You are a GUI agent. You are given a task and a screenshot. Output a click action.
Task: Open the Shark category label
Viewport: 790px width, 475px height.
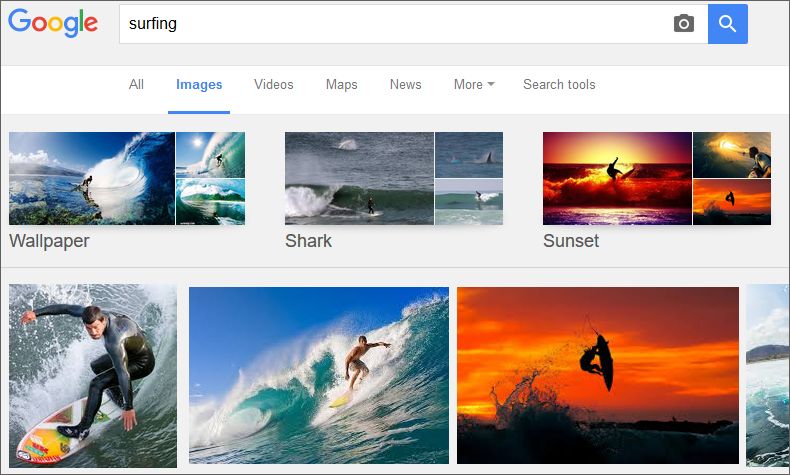coord(308,241)
